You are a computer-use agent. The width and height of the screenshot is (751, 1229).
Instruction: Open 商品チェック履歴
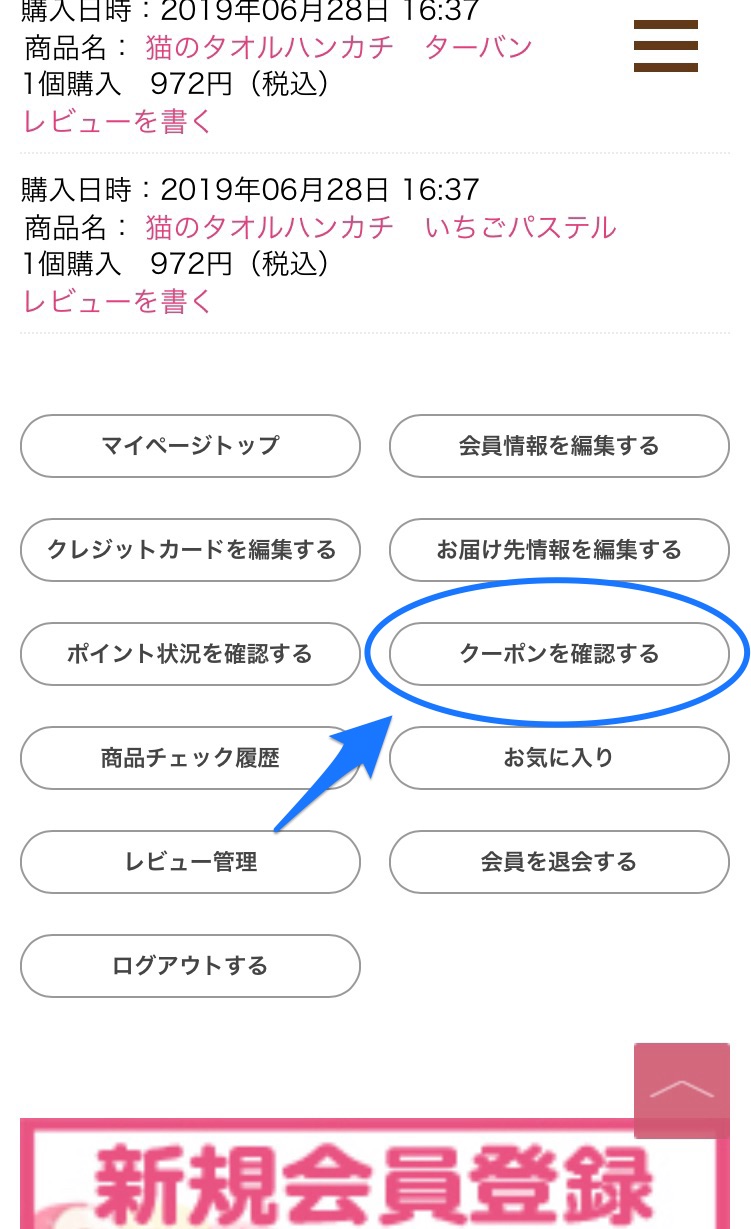pos(190,758)
